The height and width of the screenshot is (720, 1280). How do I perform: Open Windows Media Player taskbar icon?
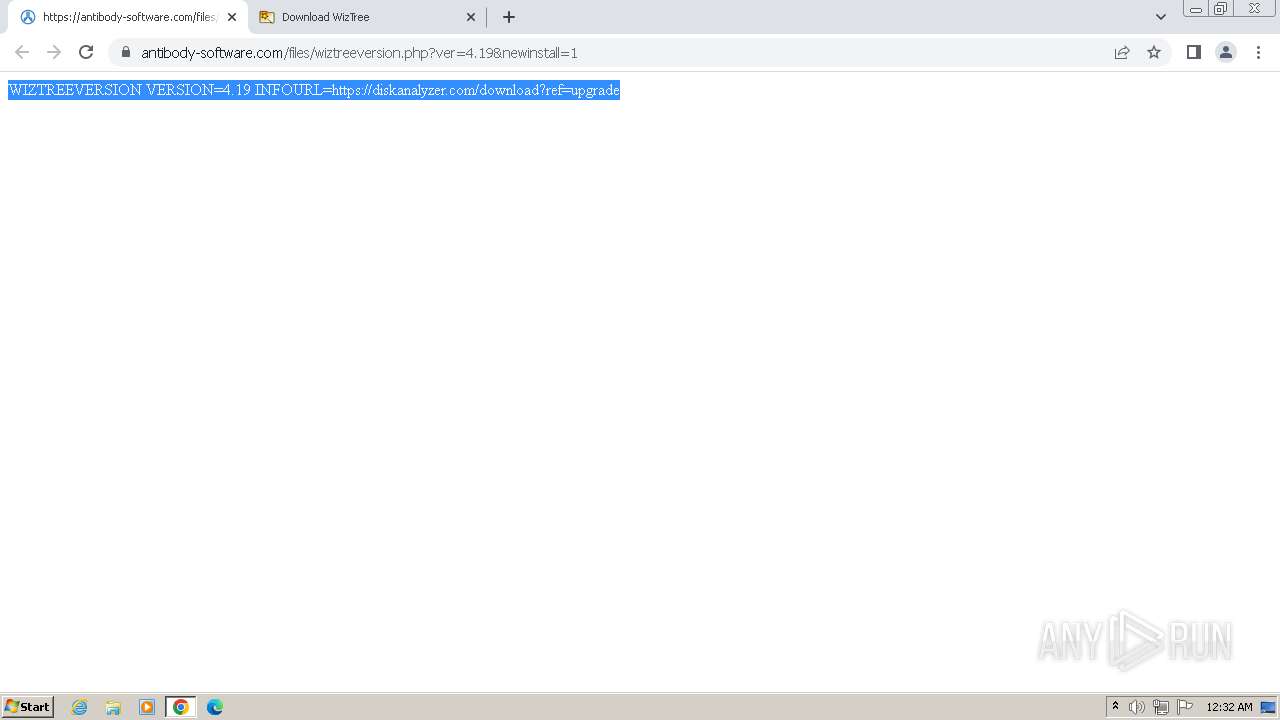tap(147, 707)
